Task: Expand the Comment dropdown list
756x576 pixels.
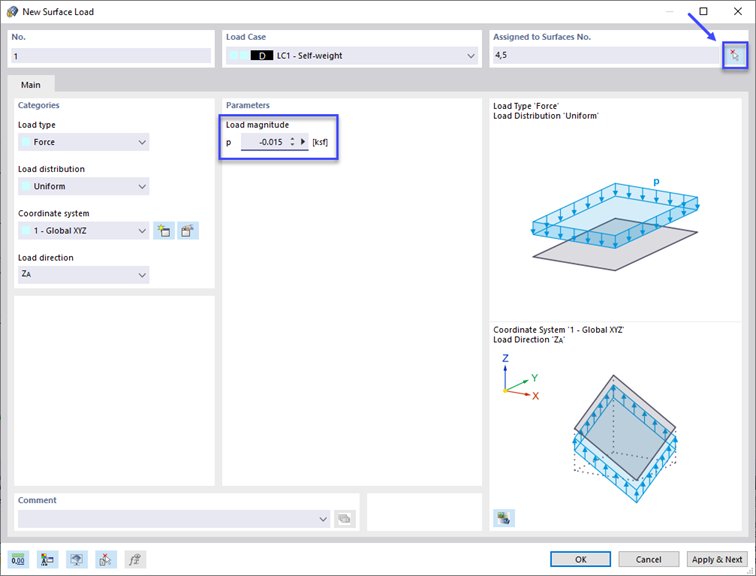Action: click(323, 519)
